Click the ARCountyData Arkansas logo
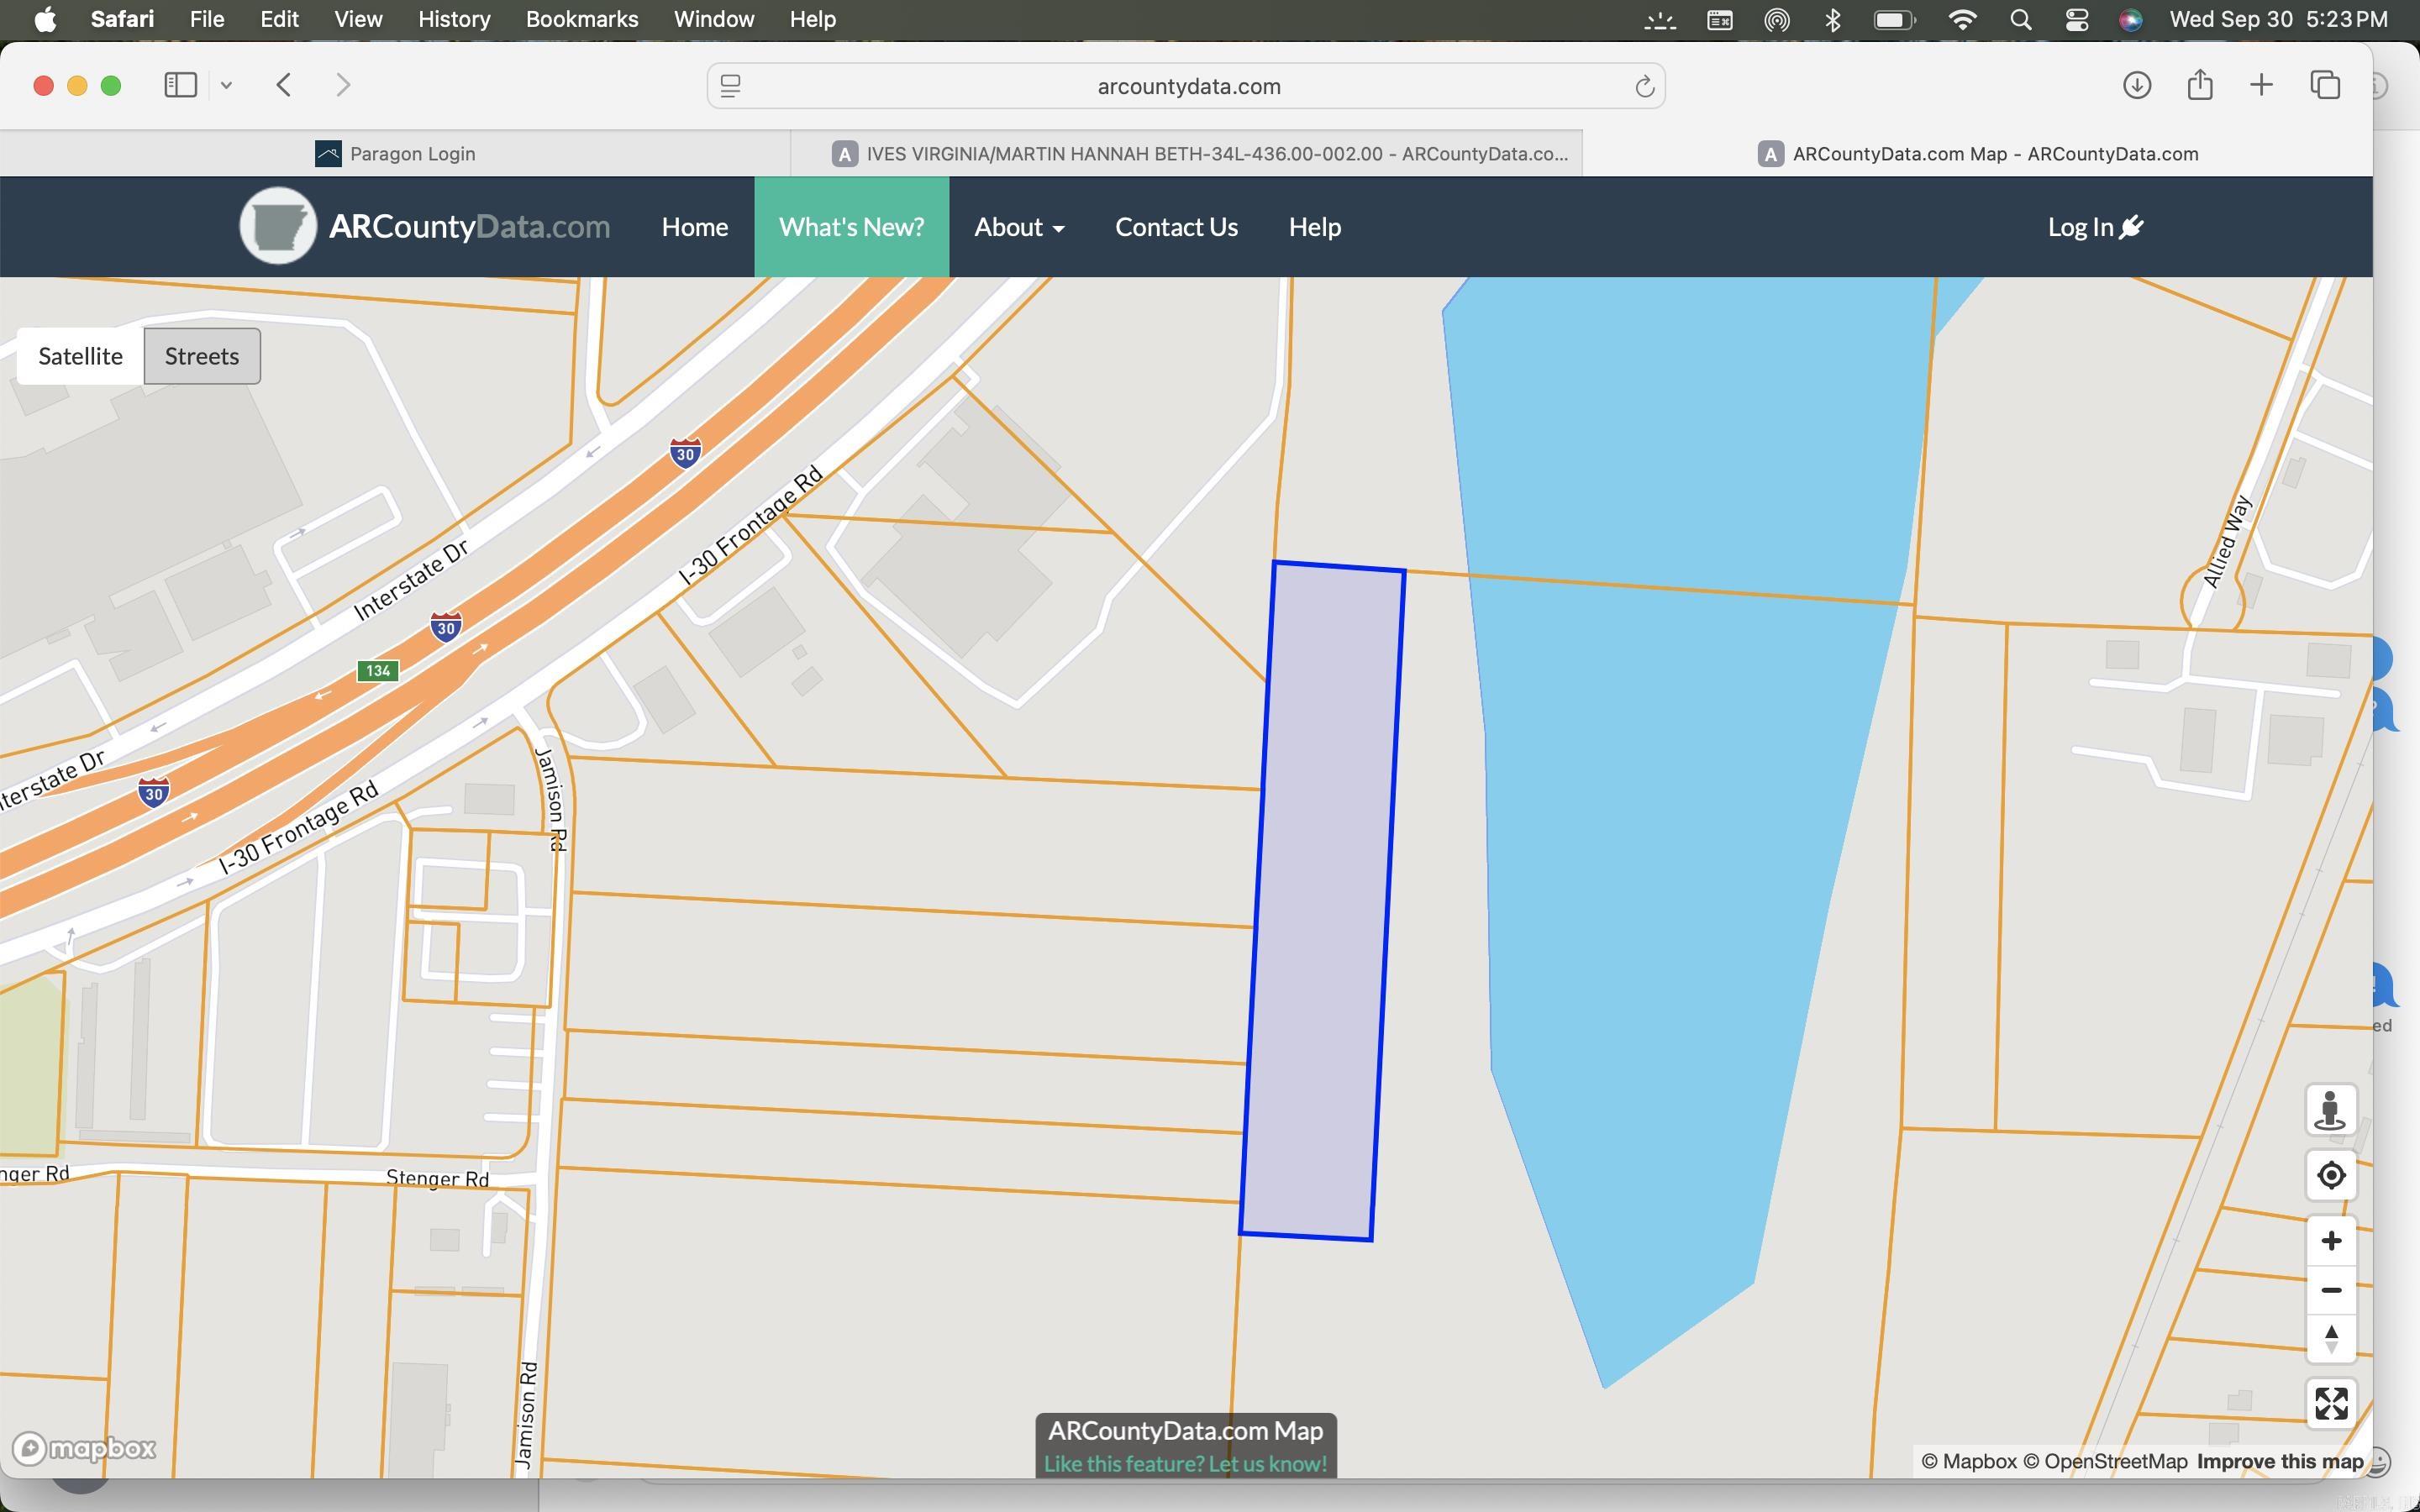Image resolution: width=2420 pixels, height=1512 pixels. point(278,226)
